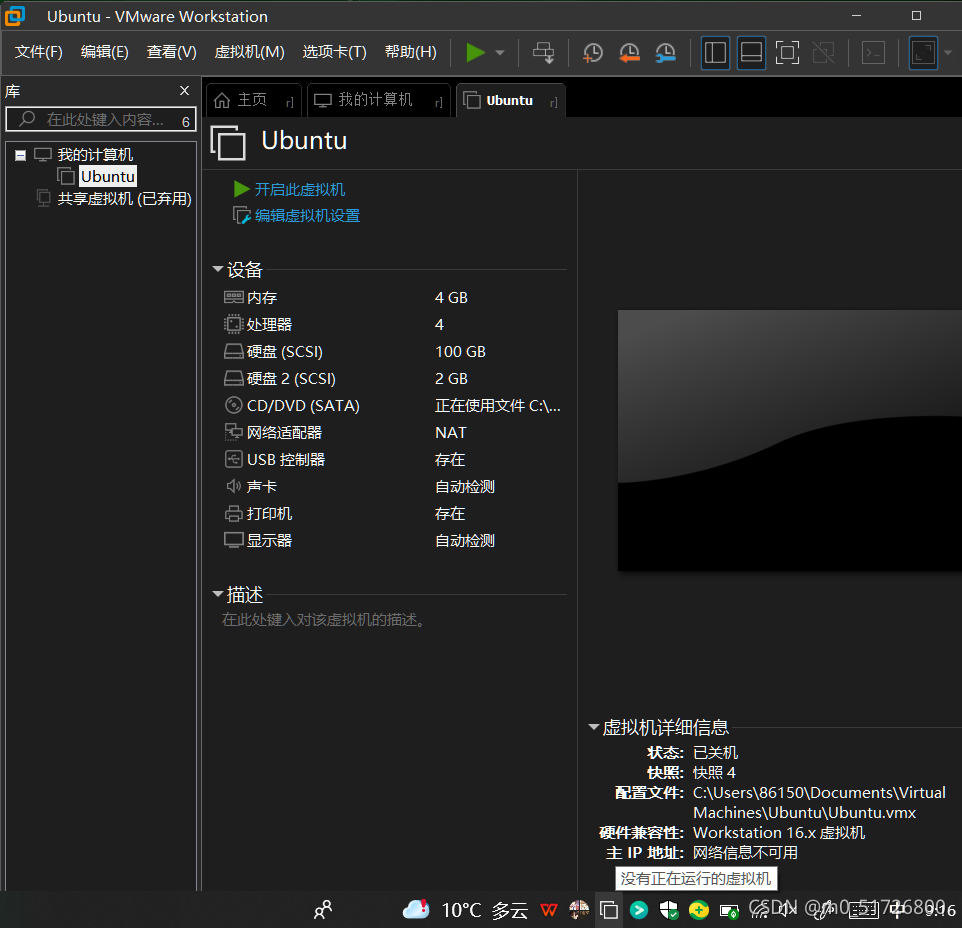The width and height of the screenshot is (962, 928).
Task: Click the weather 10°C 多云 taskbar widget
Action: [x=466, y=910]
